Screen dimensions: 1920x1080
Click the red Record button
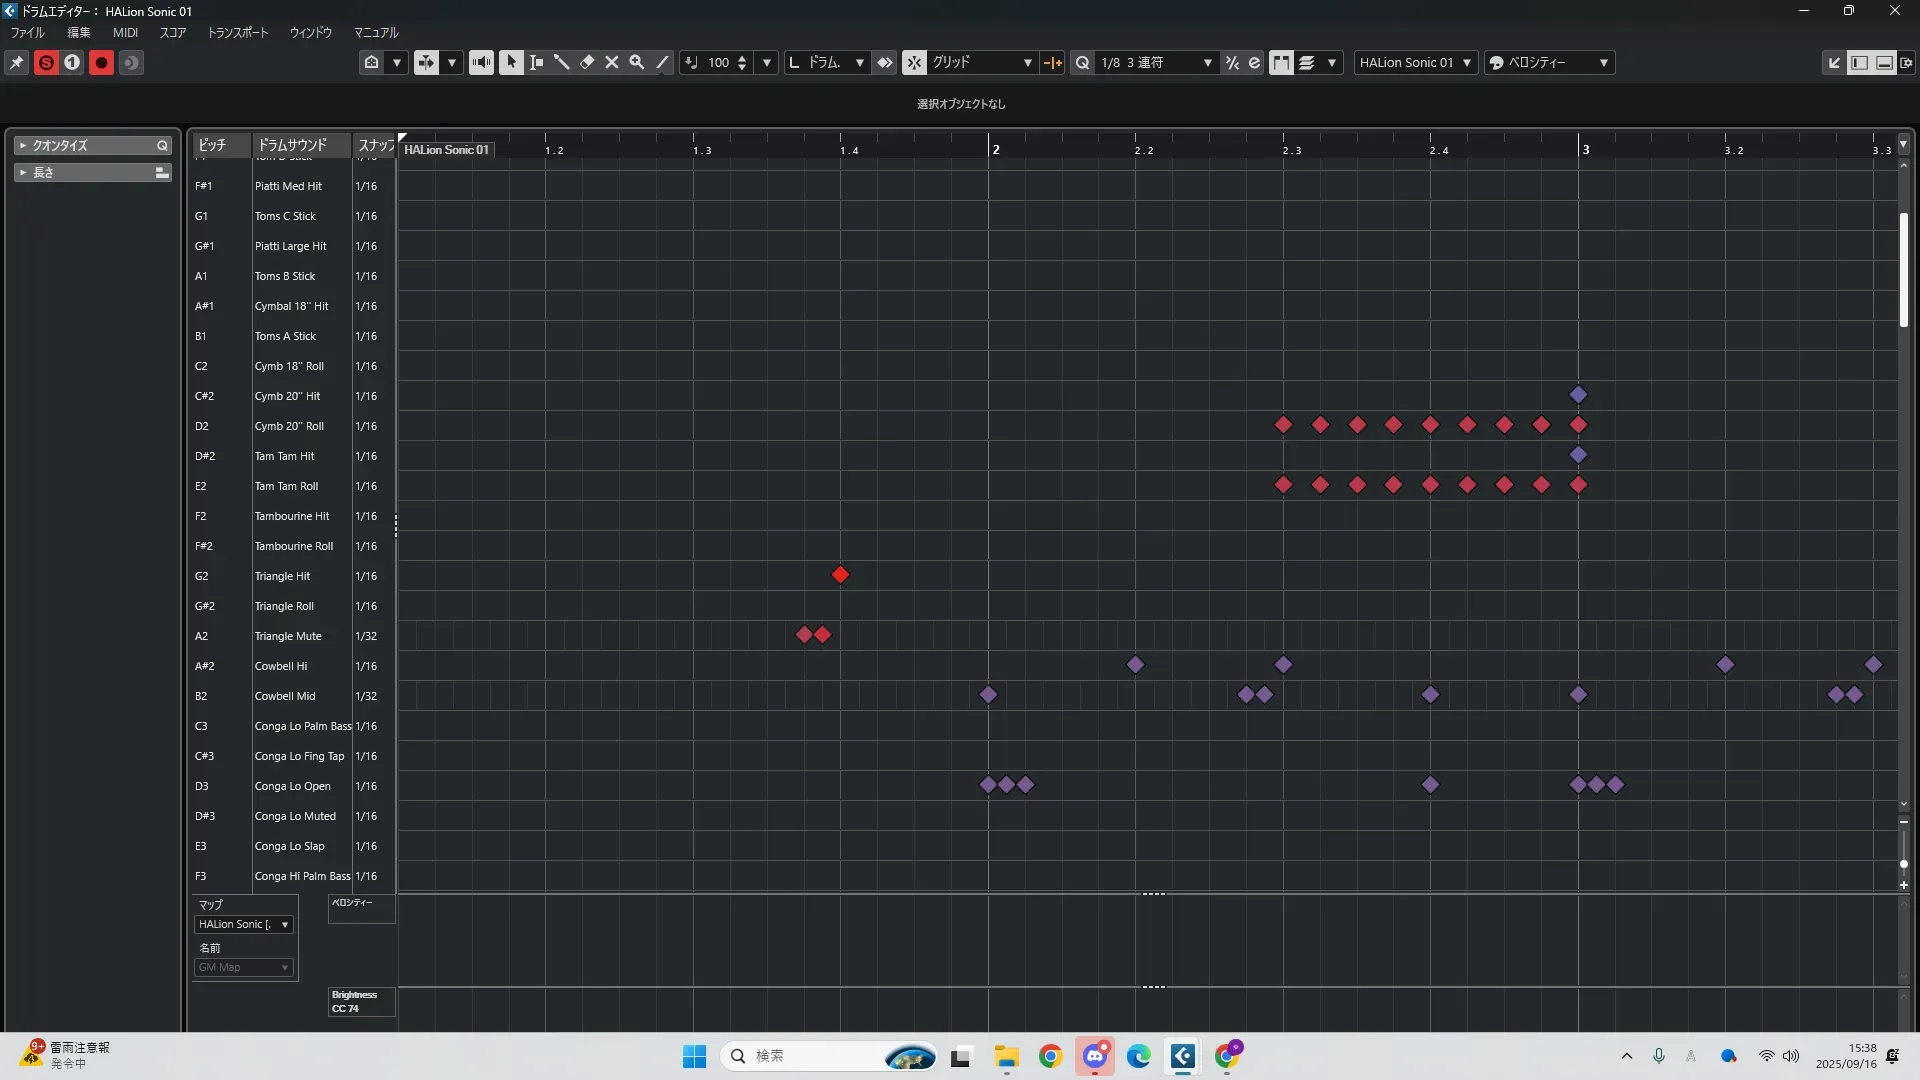tap(101, 62)
